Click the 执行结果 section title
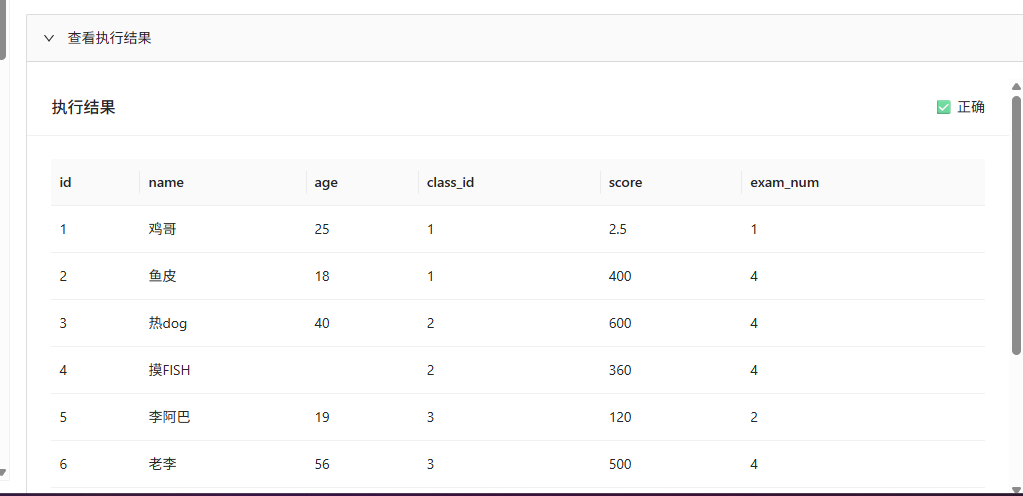The width and height of the screenshot is (1023, 496). point(84,108)
